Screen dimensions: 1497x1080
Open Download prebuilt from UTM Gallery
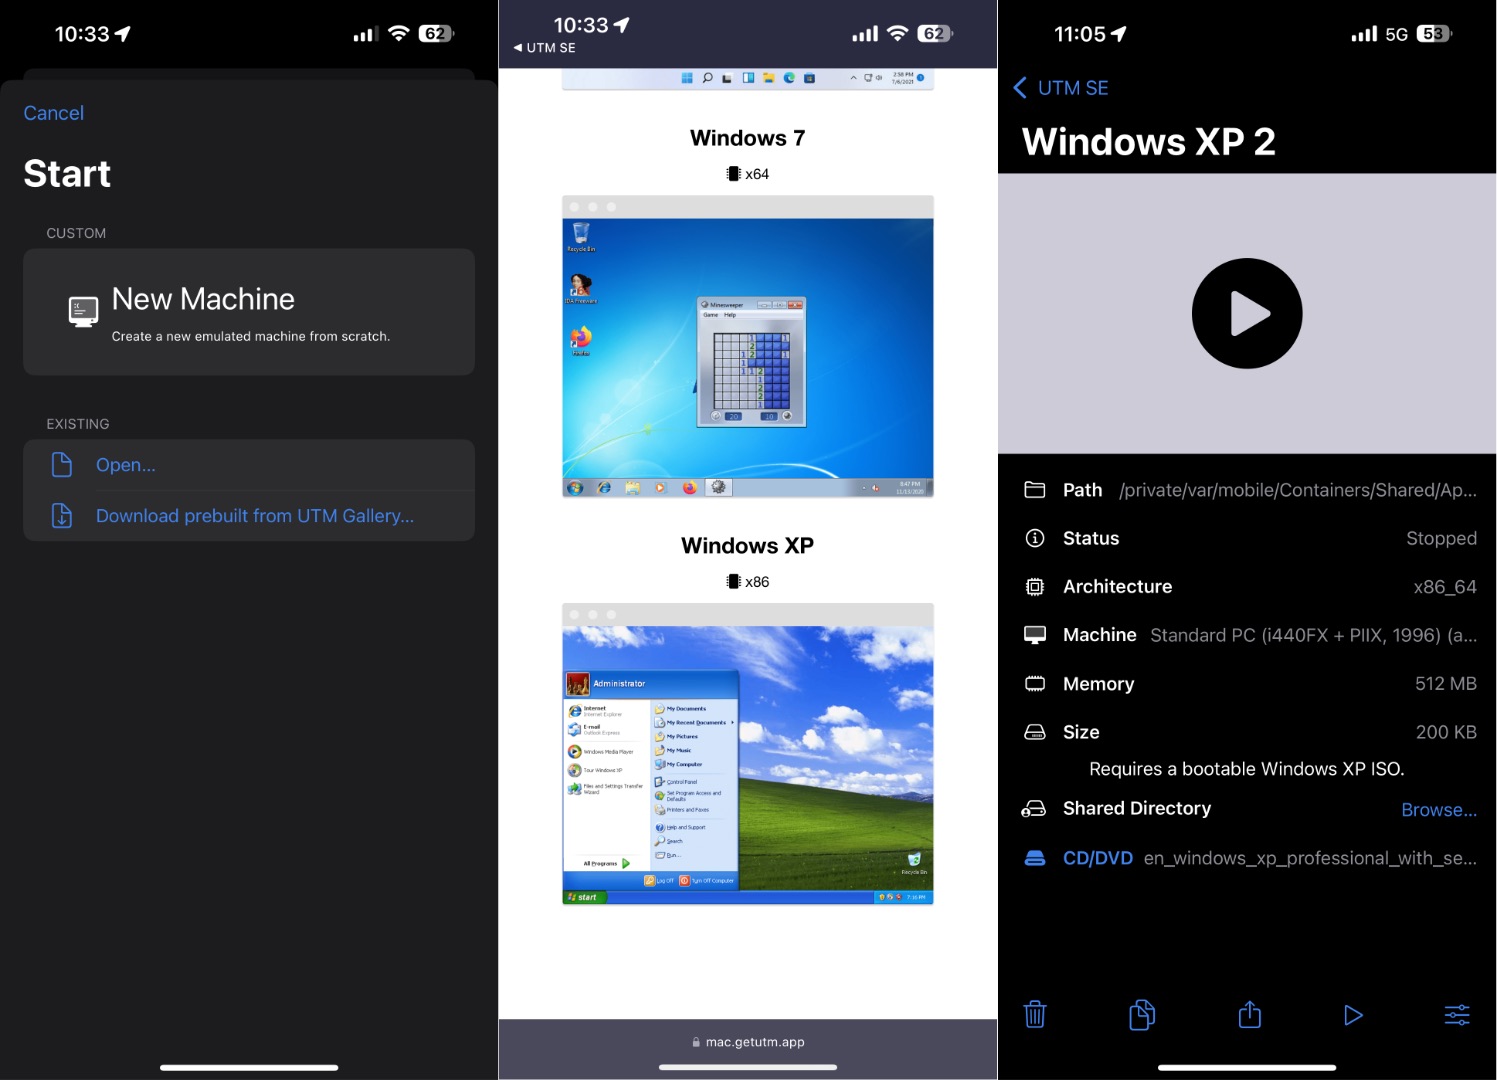tap(254, 516)
